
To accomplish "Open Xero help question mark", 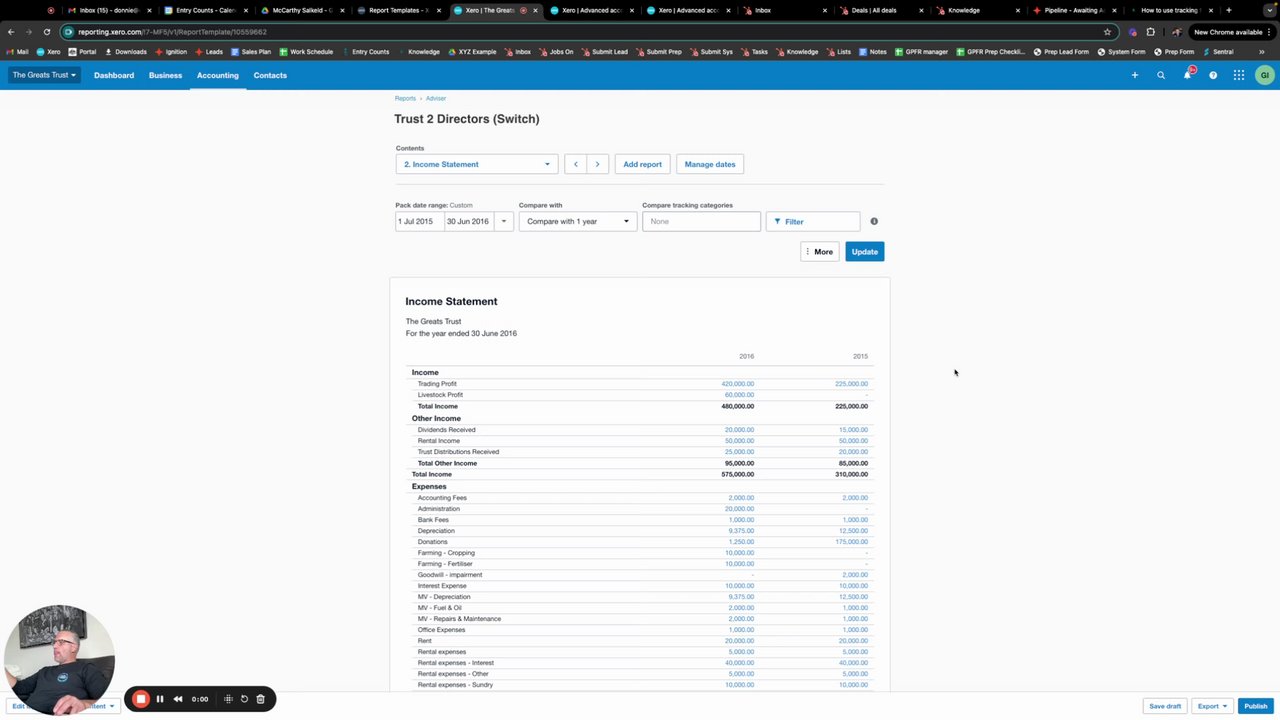I will (x=1213, y=75).
